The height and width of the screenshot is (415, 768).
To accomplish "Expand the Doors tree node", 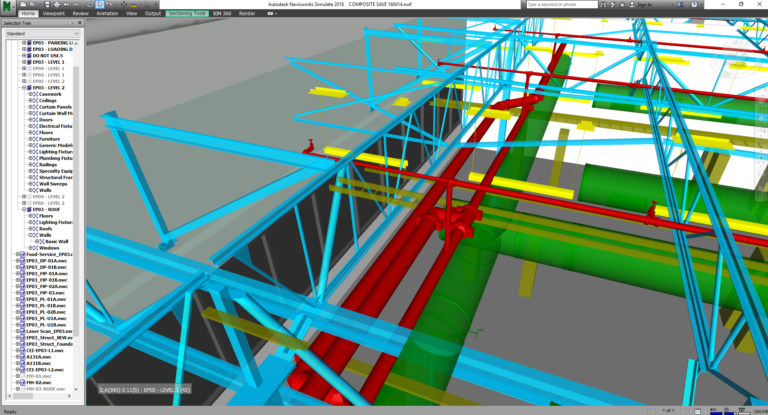I will point(30,120).
